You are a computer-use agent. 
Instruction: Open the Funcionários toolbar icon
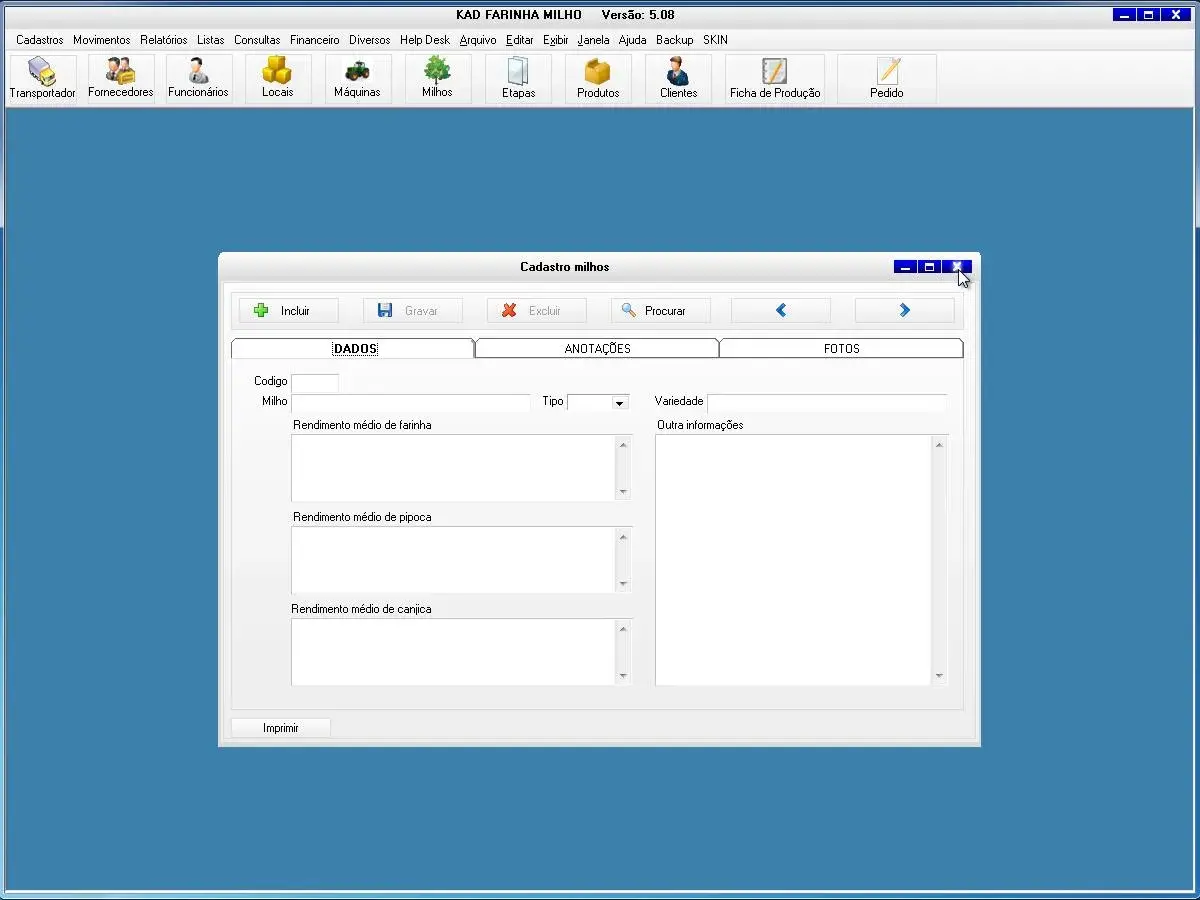point(198,79)
